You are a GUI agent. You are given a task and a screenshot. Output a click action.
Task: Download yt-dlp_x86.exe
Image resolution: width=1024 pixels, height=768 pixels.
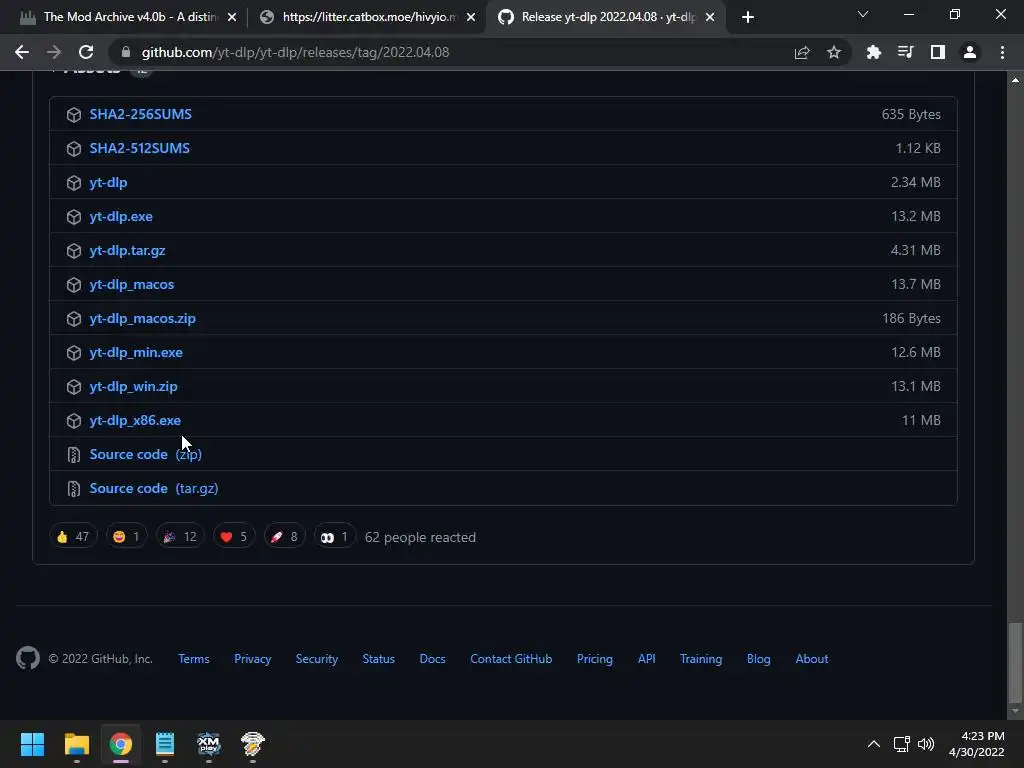pos(135,420)
